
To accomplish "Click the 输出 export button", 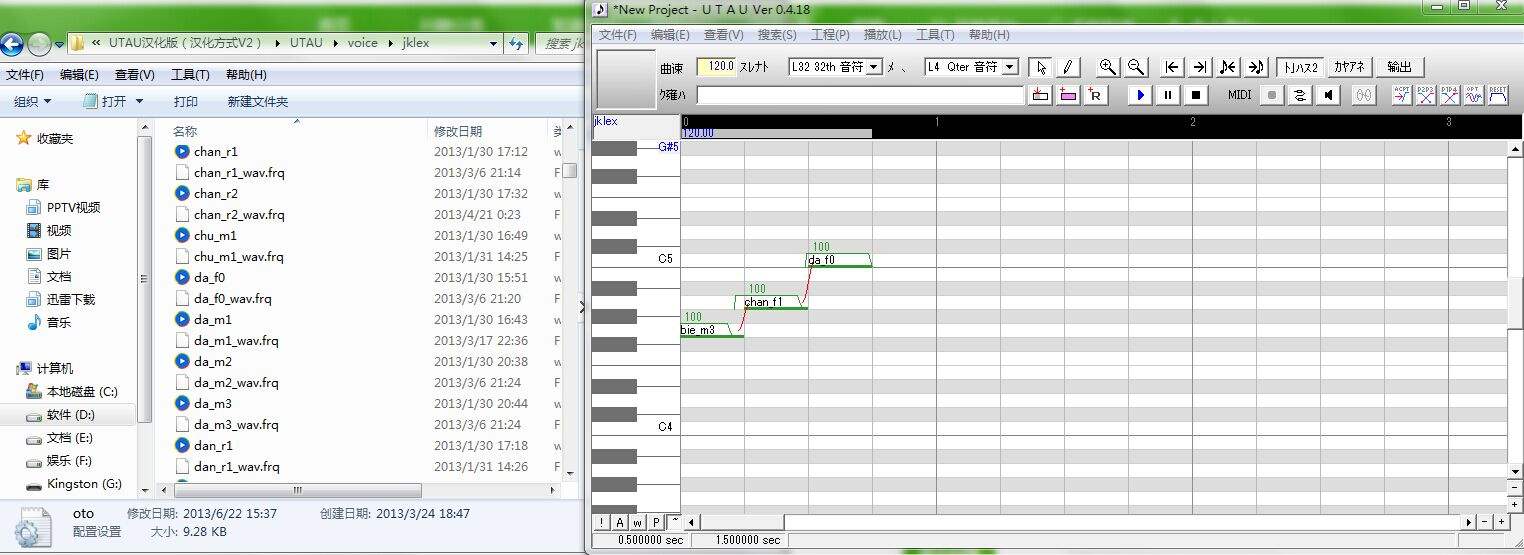I will coord(1400,67).
